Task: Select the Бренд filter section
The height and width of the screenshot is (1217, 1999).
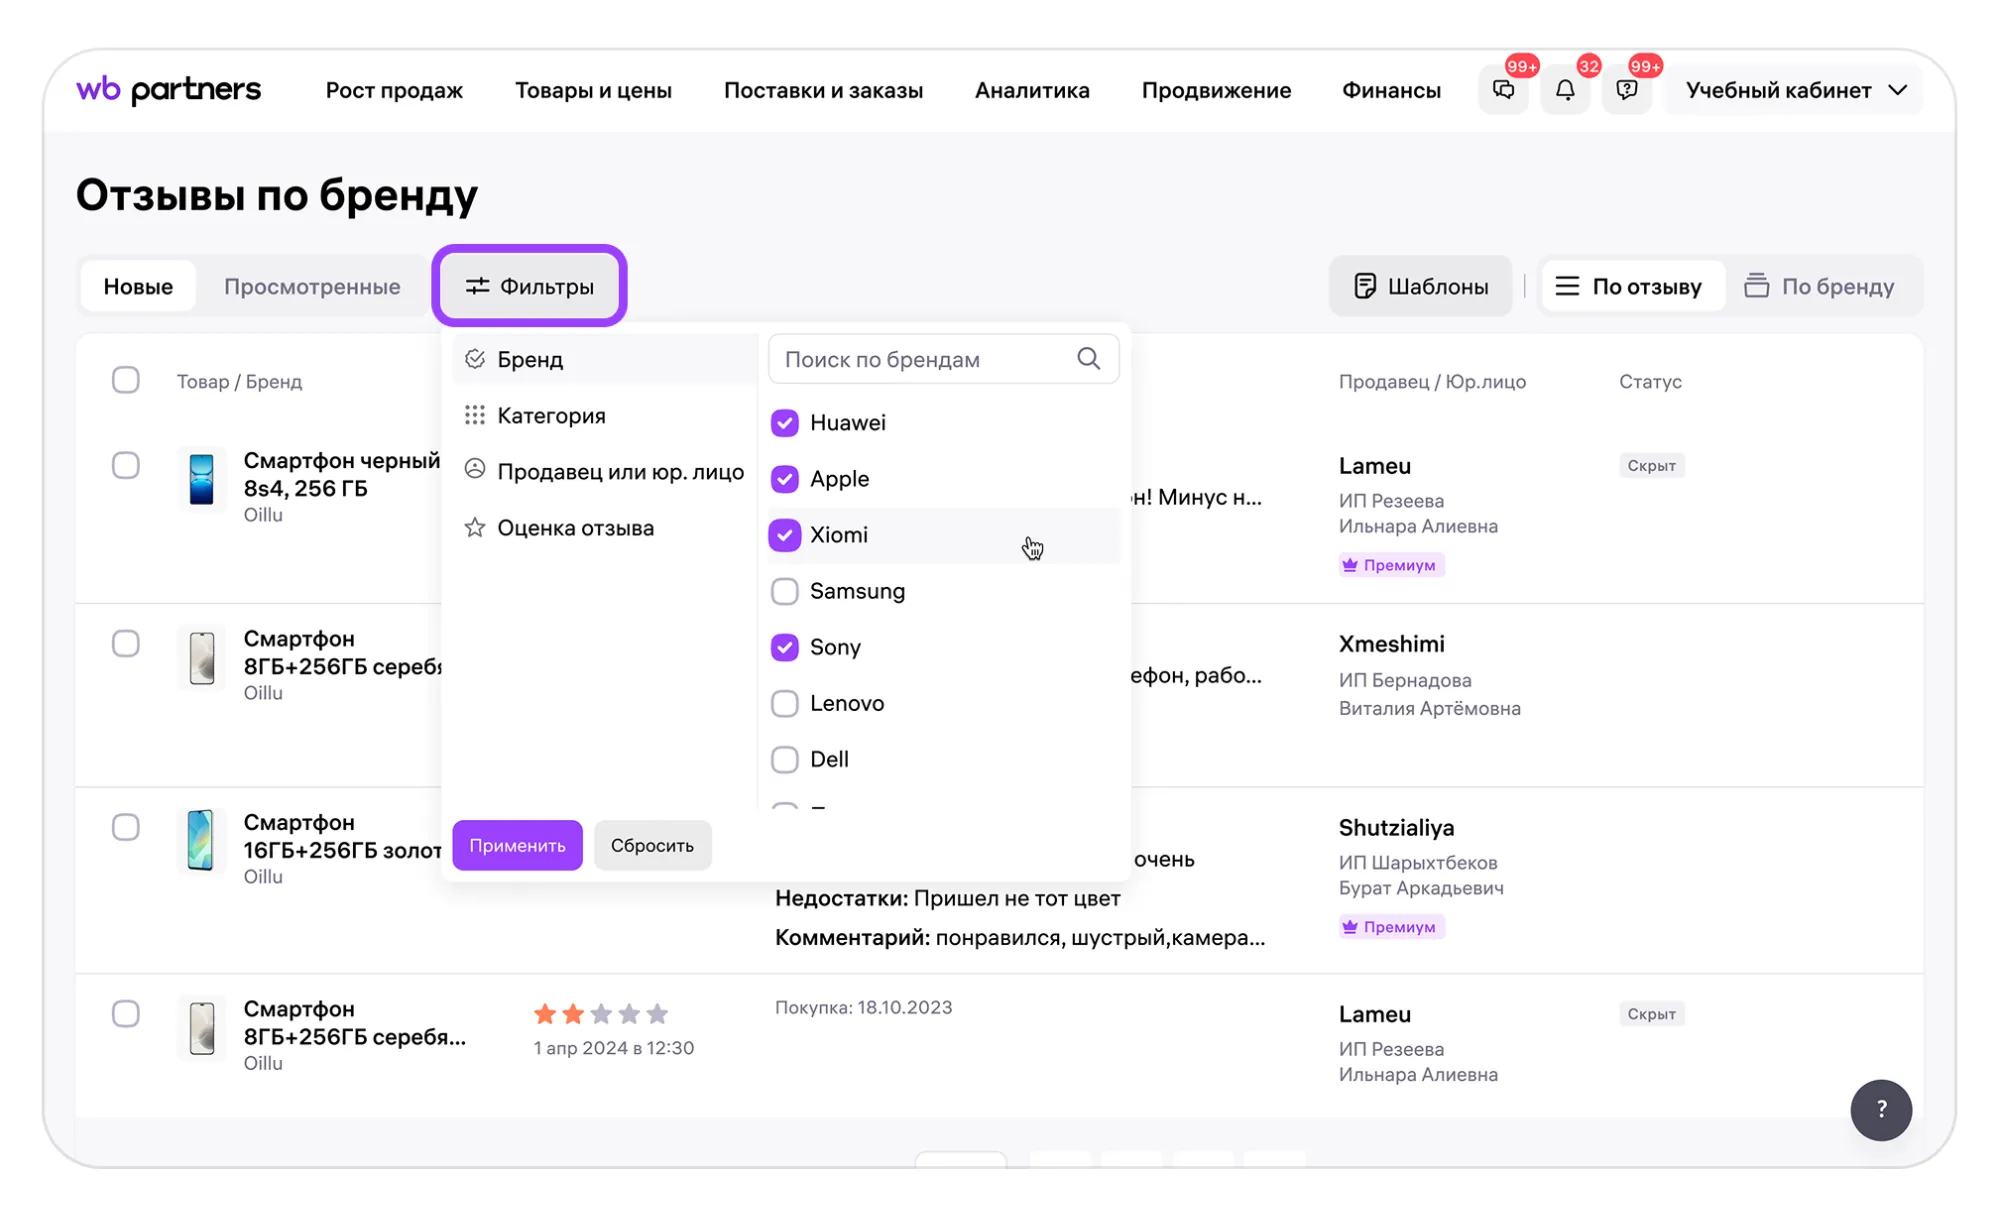Action: [604, 359]
